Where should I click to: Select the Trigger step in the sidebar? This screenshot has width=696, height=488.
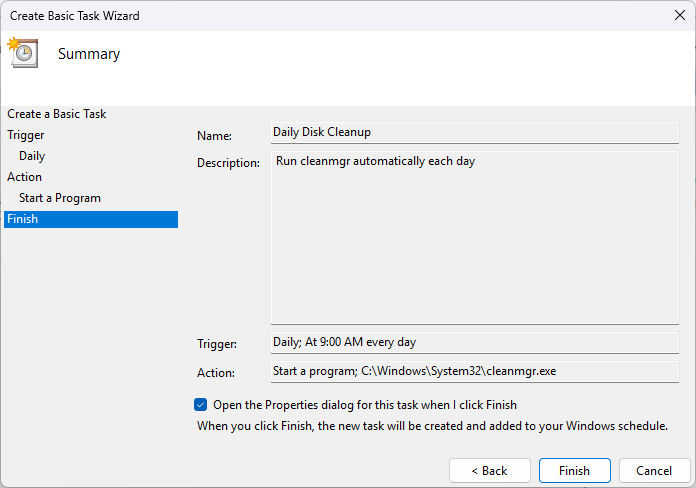coord(26,135)
